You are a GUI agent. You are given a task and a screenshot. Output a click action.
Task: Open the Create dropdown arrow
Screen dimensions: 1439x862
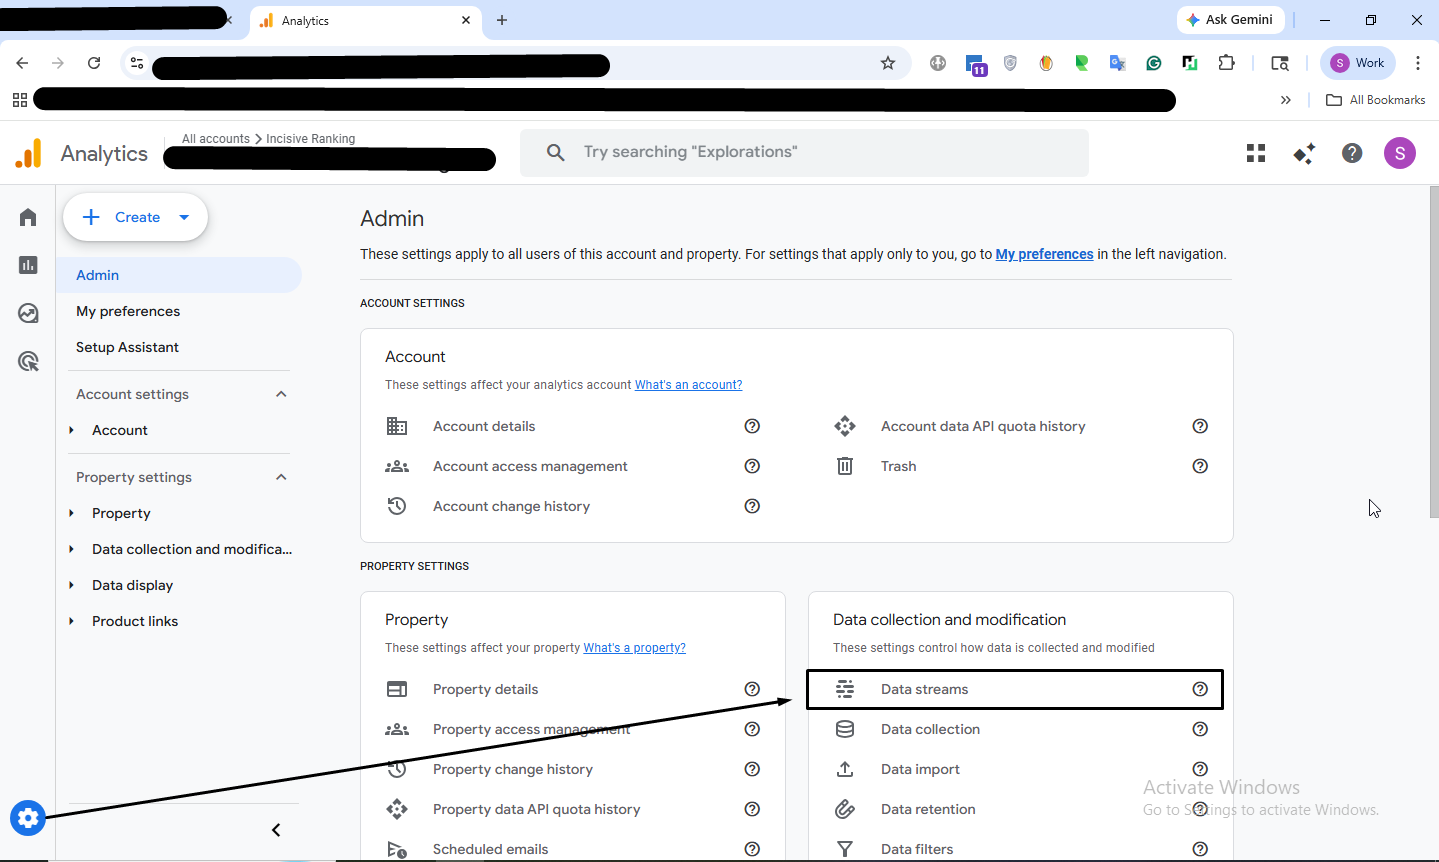pos(184,217)
